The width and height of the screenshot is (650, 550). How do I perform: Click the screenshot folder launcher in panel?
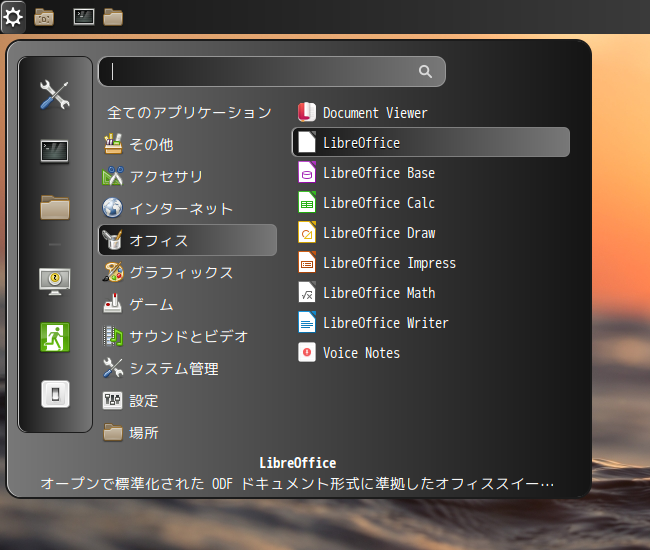click(x=44, y=17)
